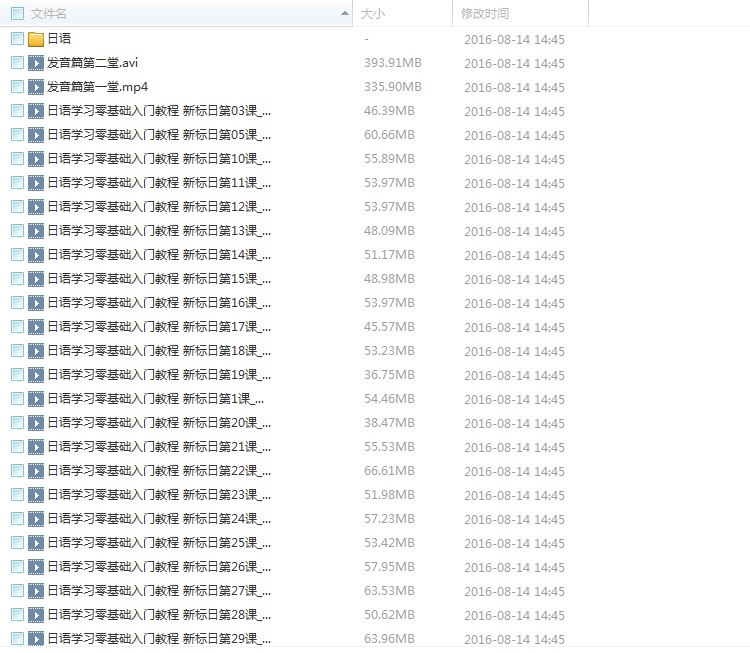
Task: Check the box for 新标日第25课 row
Action: click(x=17, y=542)
